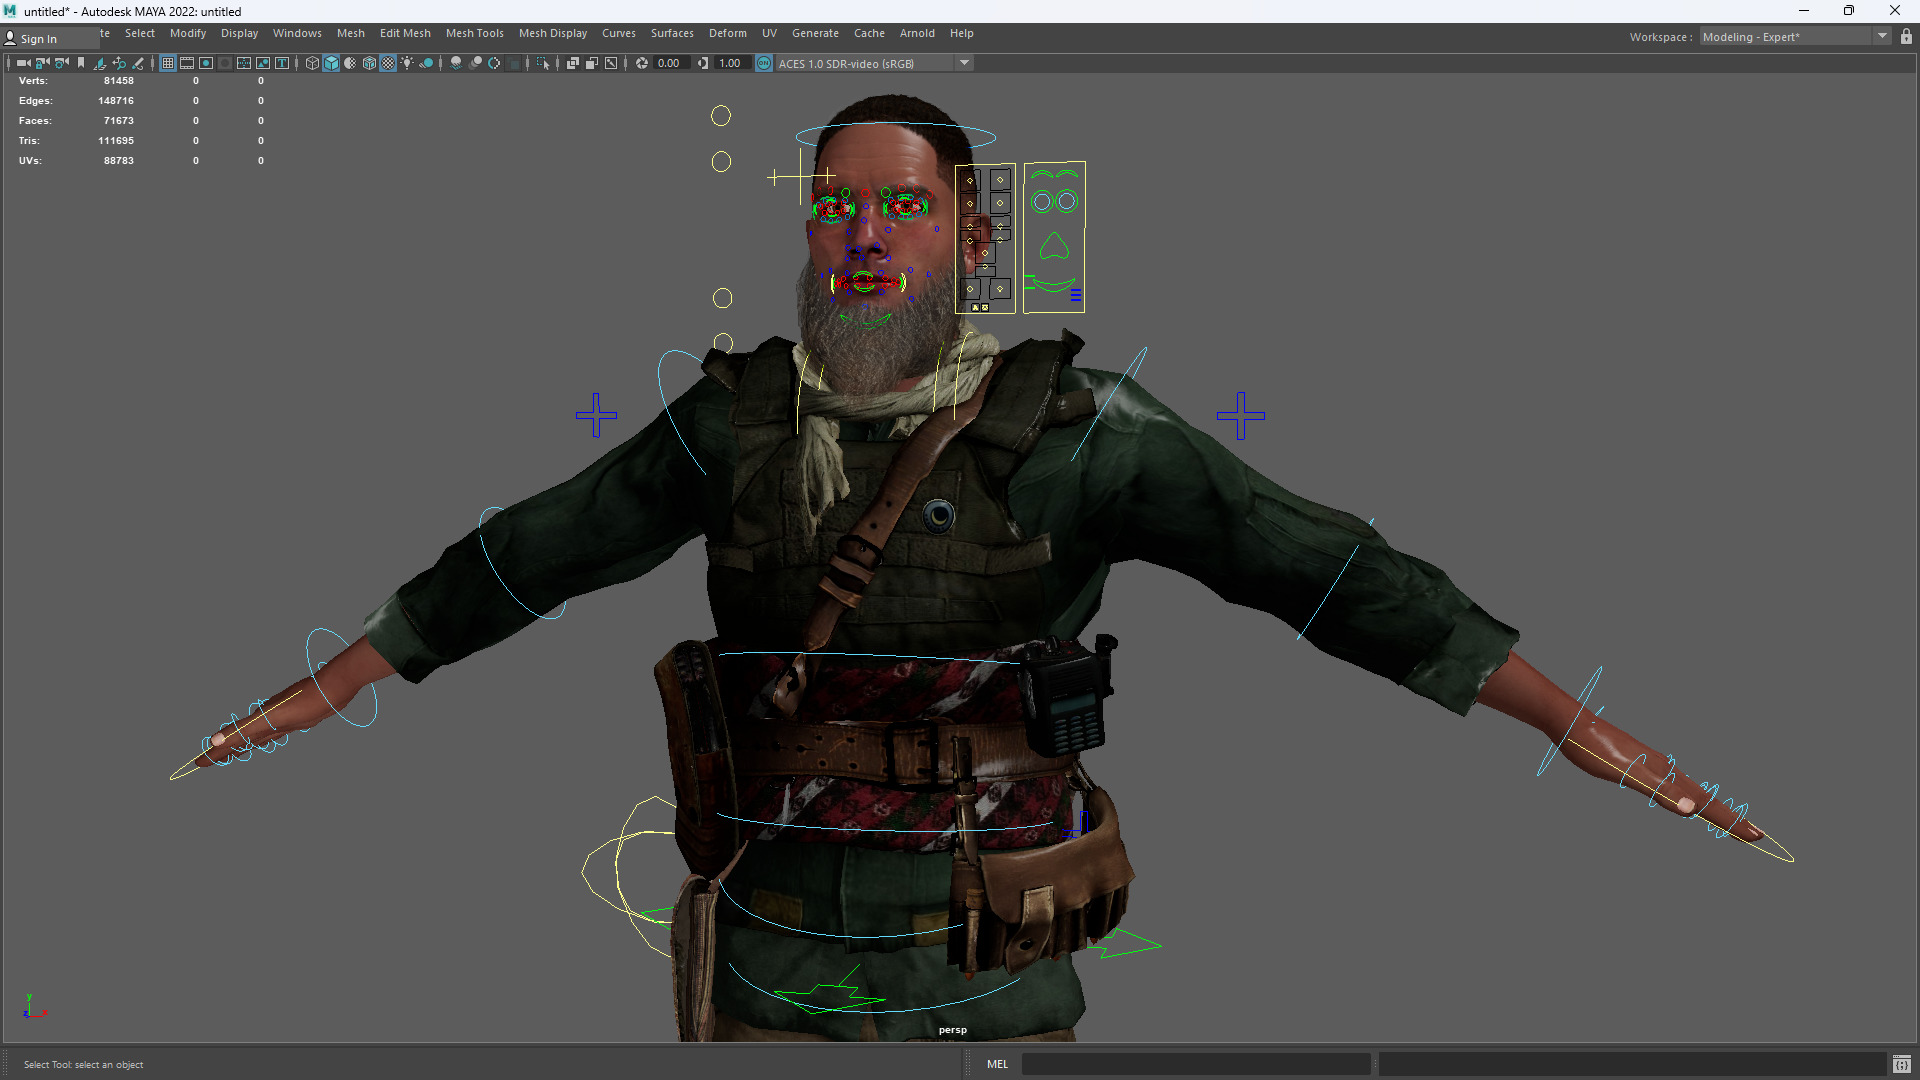Select the Grease Pencil tool icon
The image size is (1920, 1080).
coord(138,63)
